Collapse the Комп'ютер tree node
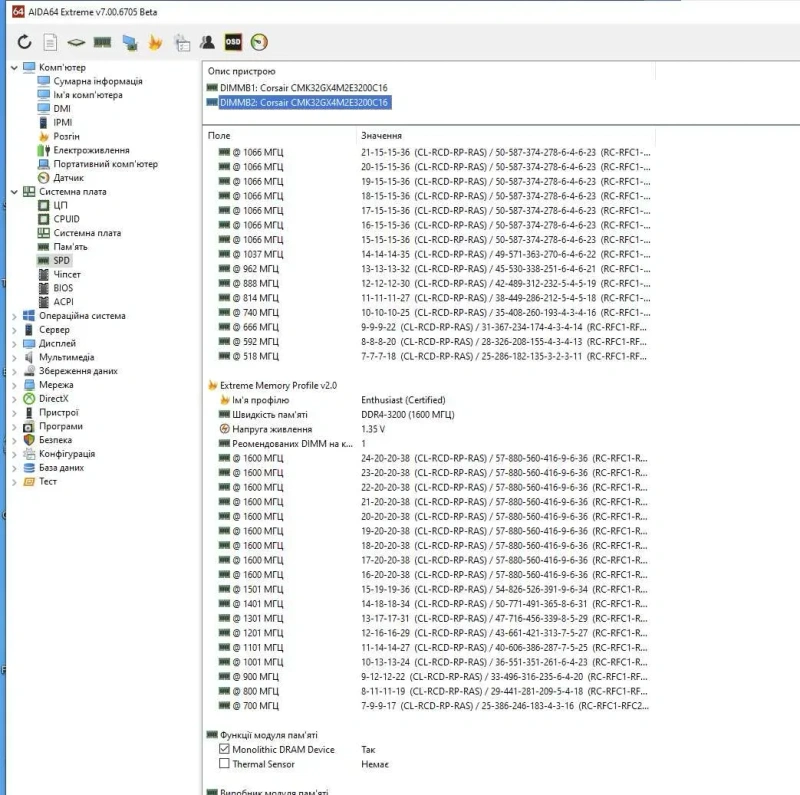 click(14, 67)
